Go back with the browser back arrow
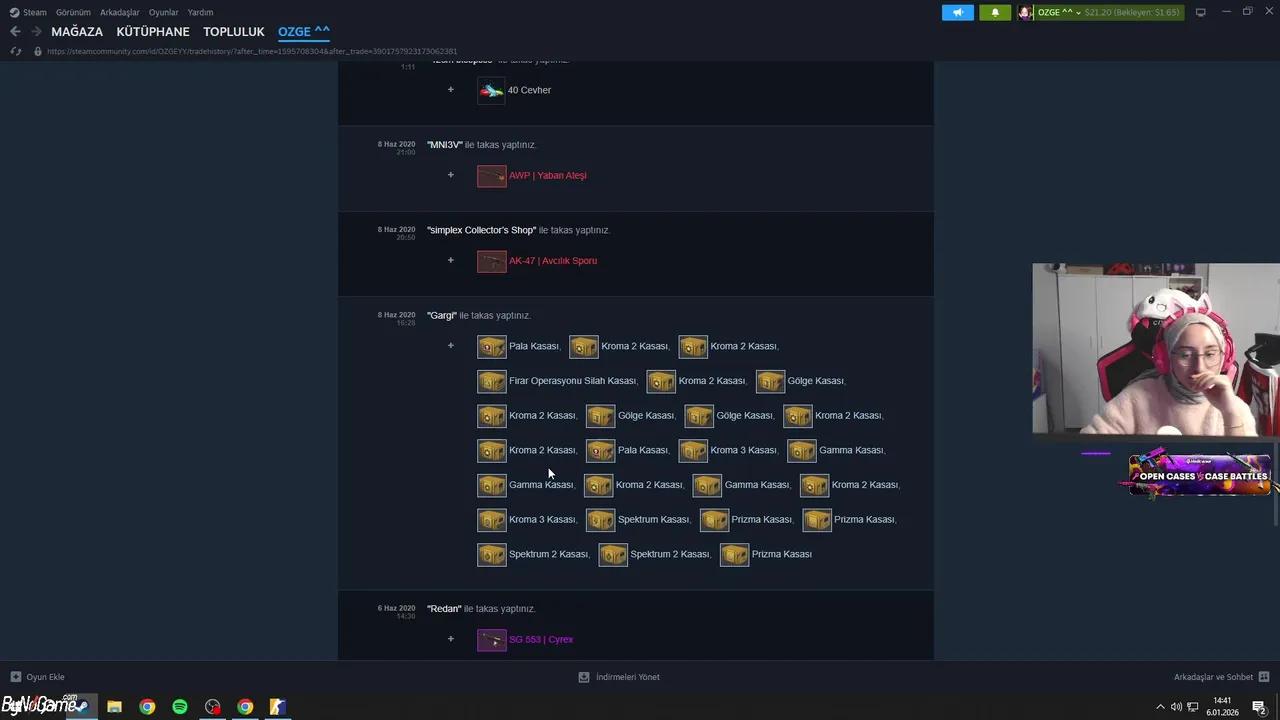 click(15, 32)
